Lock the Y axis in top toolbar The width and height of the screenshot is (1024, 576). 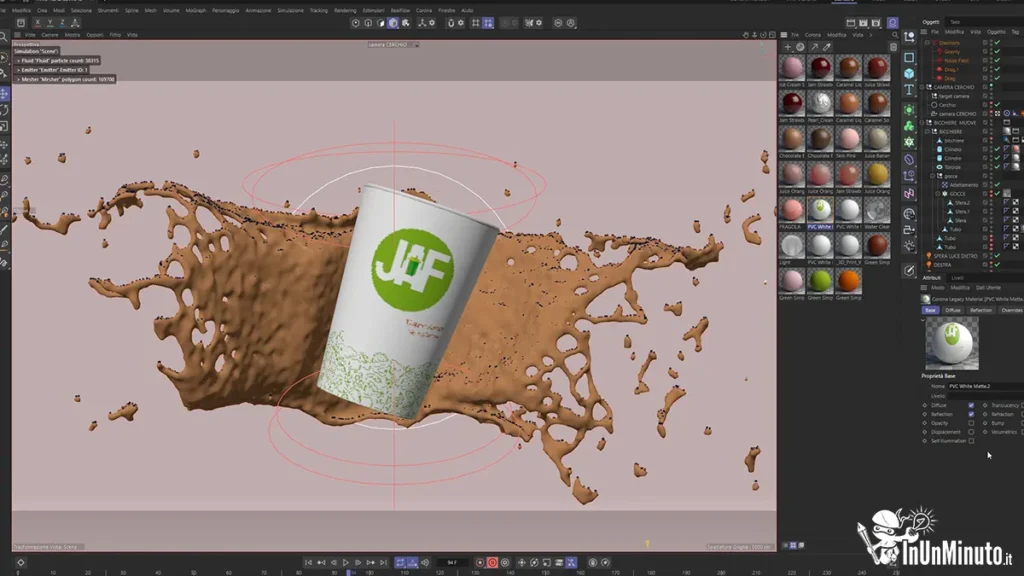pyautogui.click(x=50, y=23)
